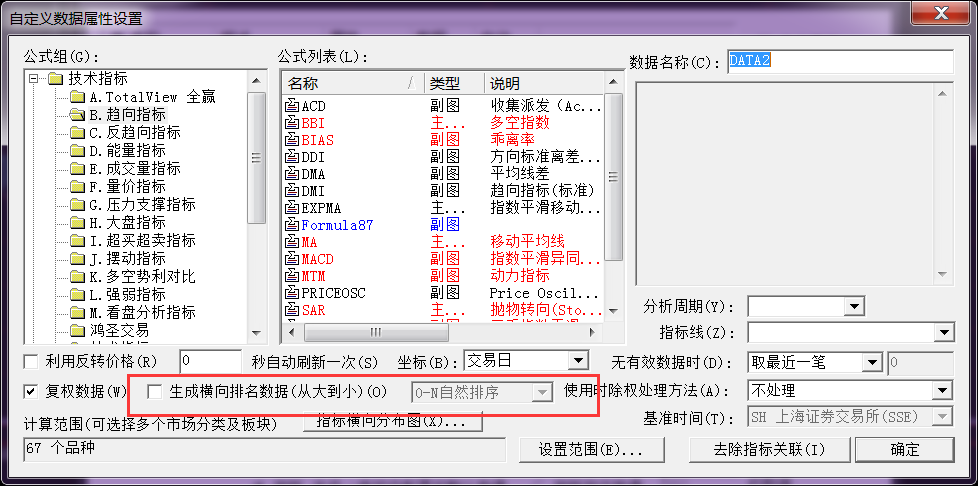
Task: Expand the 坐标 交易日 dropdown
Action: coord(577,361)
